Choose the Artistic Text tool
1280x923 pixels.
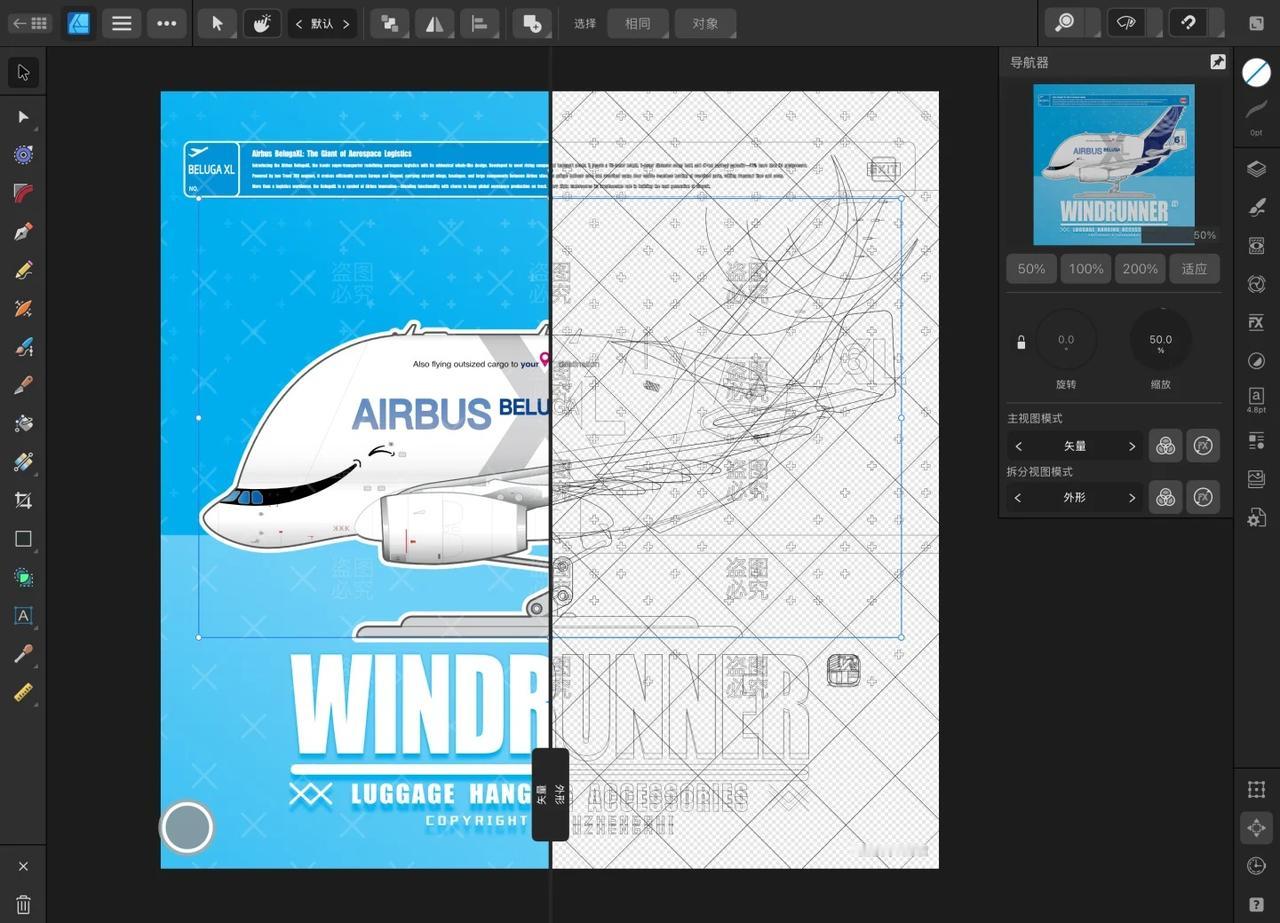click(23, 616)
